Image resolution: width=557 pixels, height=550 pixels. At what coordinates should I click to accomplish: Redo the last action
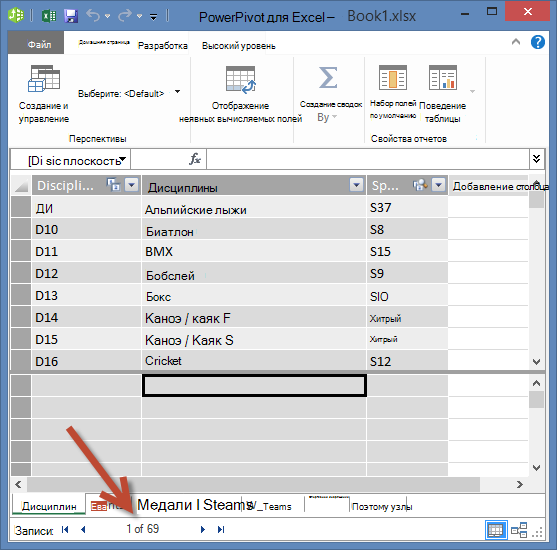[125, 16]
